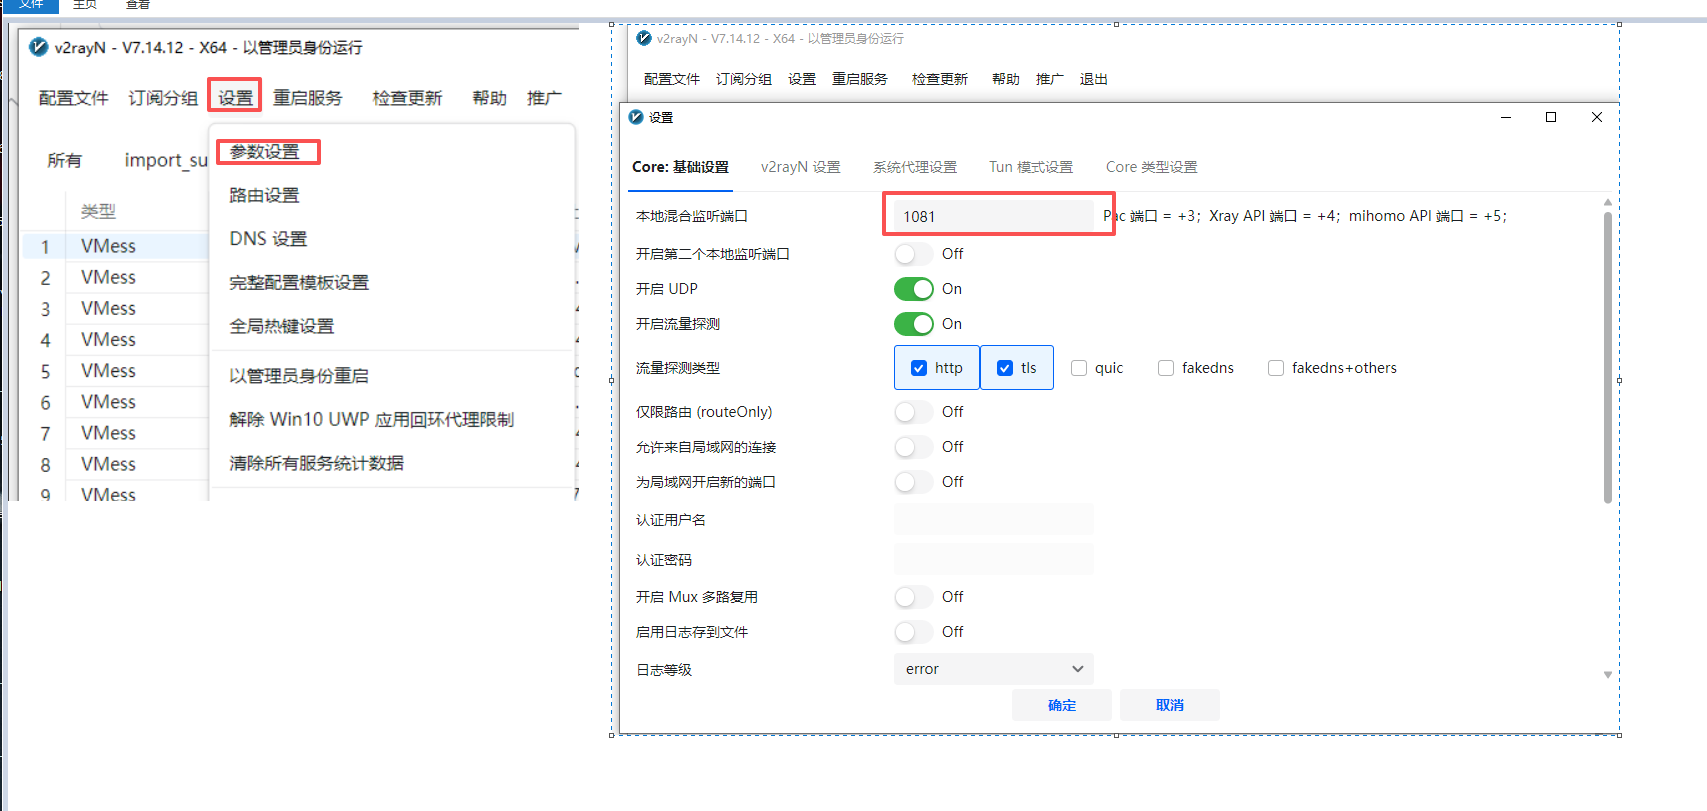
Task: Maximize the settings dialog window
Action: (1551, 117)
